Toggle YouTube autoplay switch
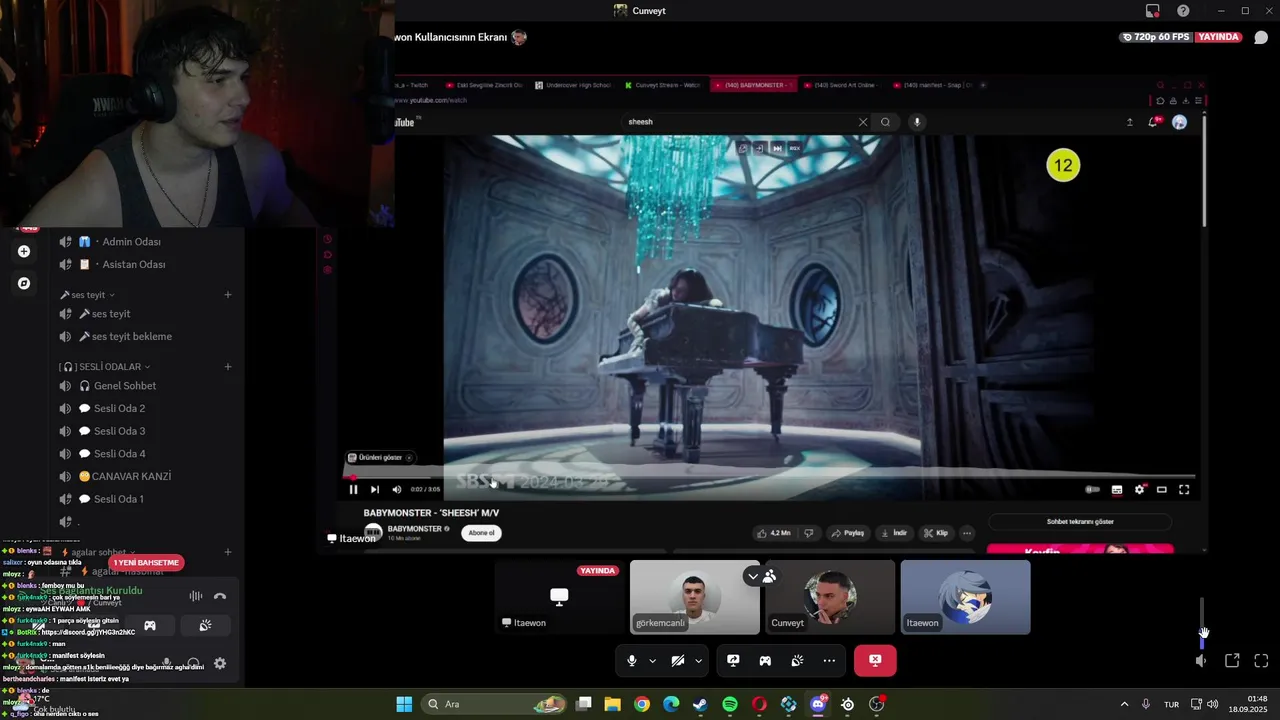Image resolution: width=1280 pixels, height=720 pixels. click(1092, 489)
